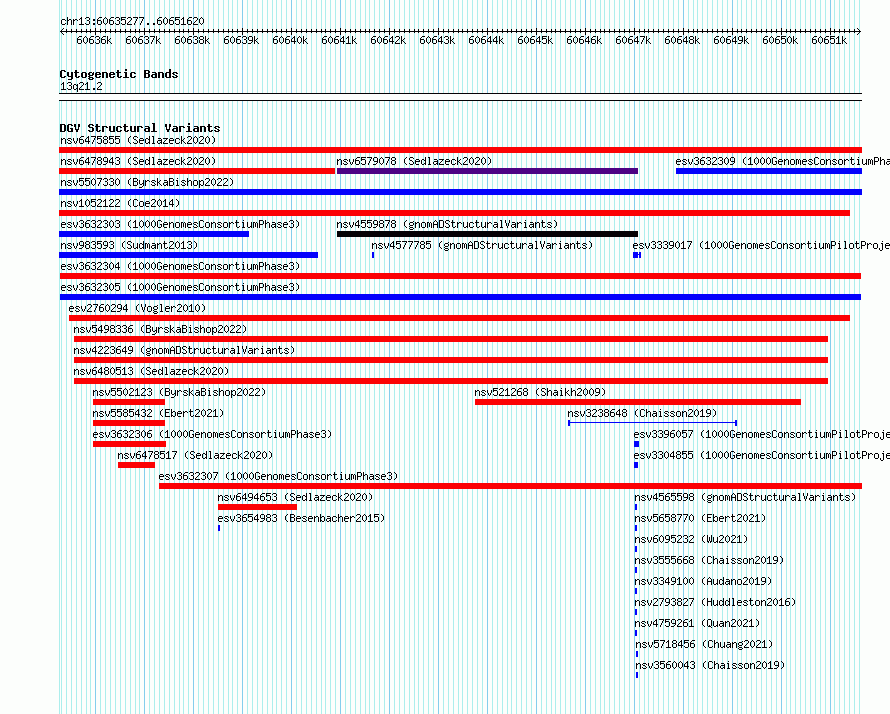Click the 60636k ruler tick label
The width and height of the screenshot is (890, 714).
click(x=94, y=40)
